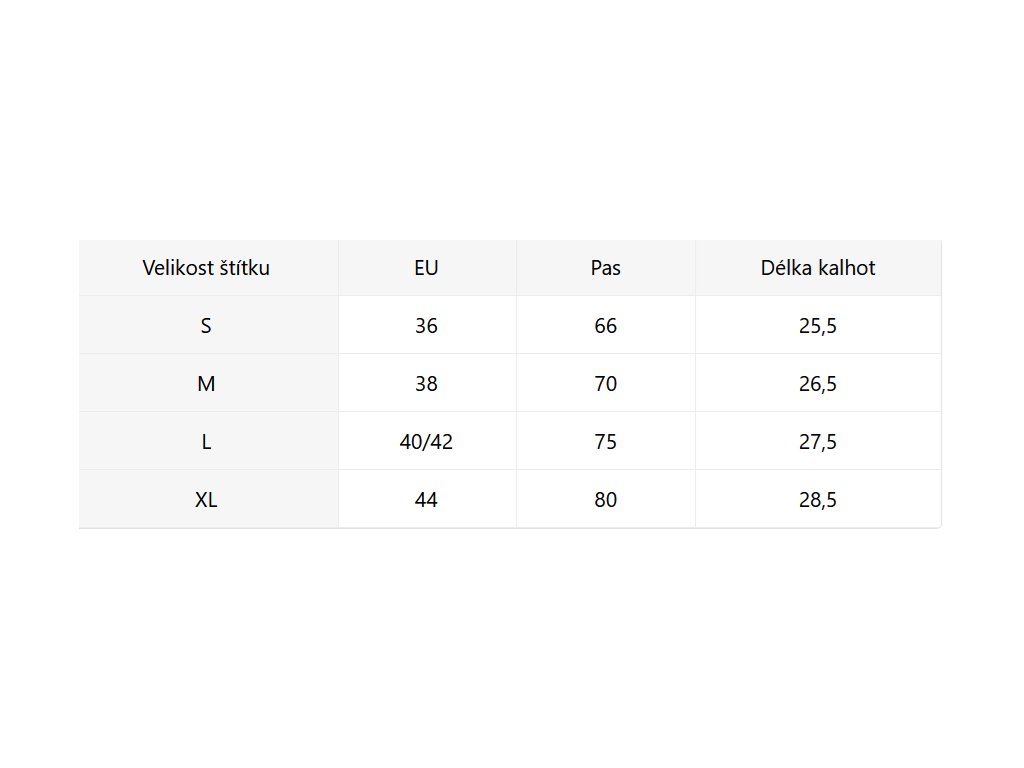This screenshot has width=1024, height=768.
Task: Click trouser length 27,5 cell
Action: coord(817,442)
